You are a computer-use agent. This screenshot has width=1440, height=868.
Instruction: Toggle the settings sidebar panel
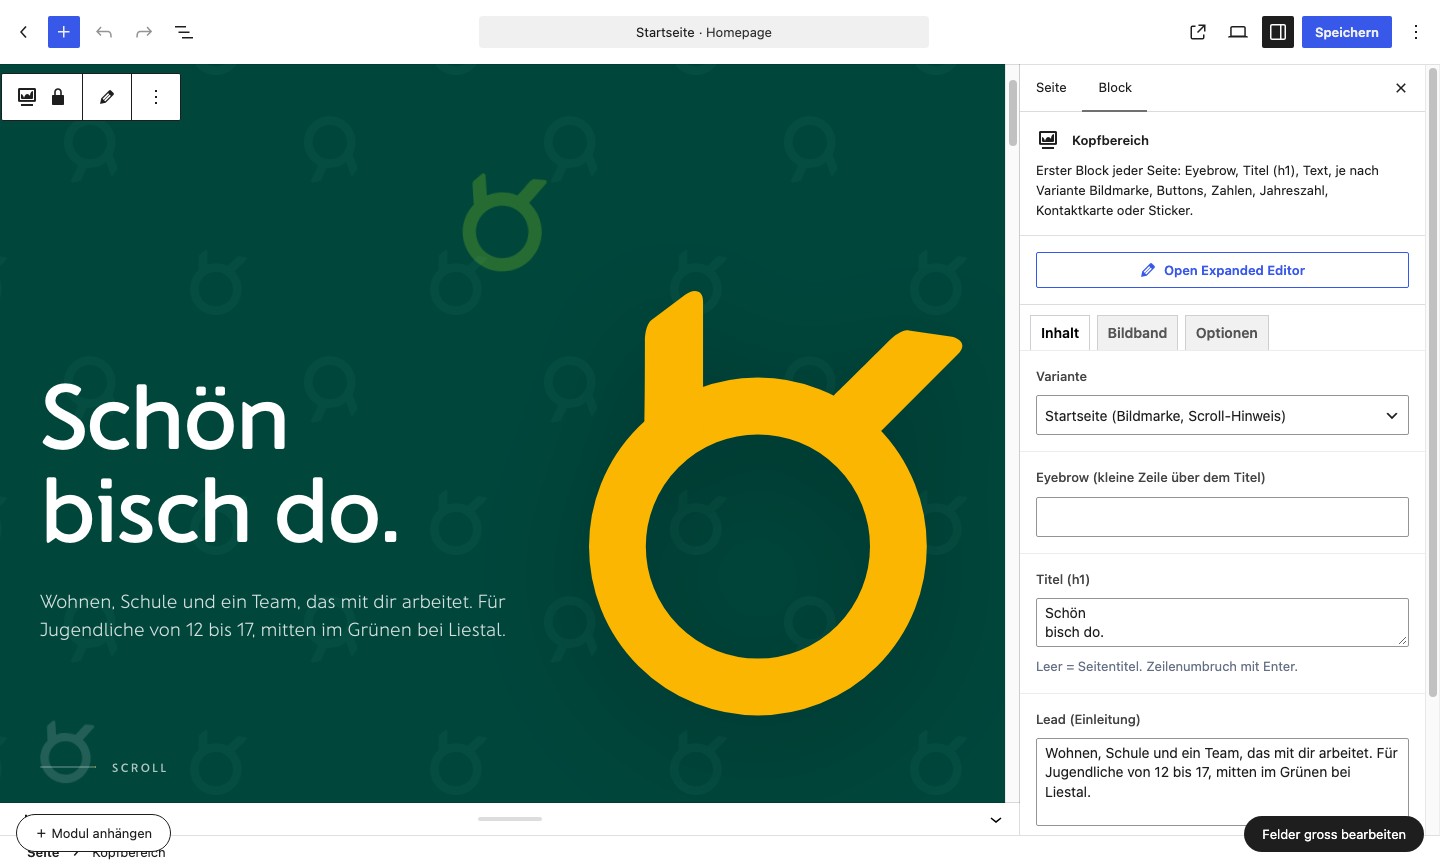point(1278,32)
